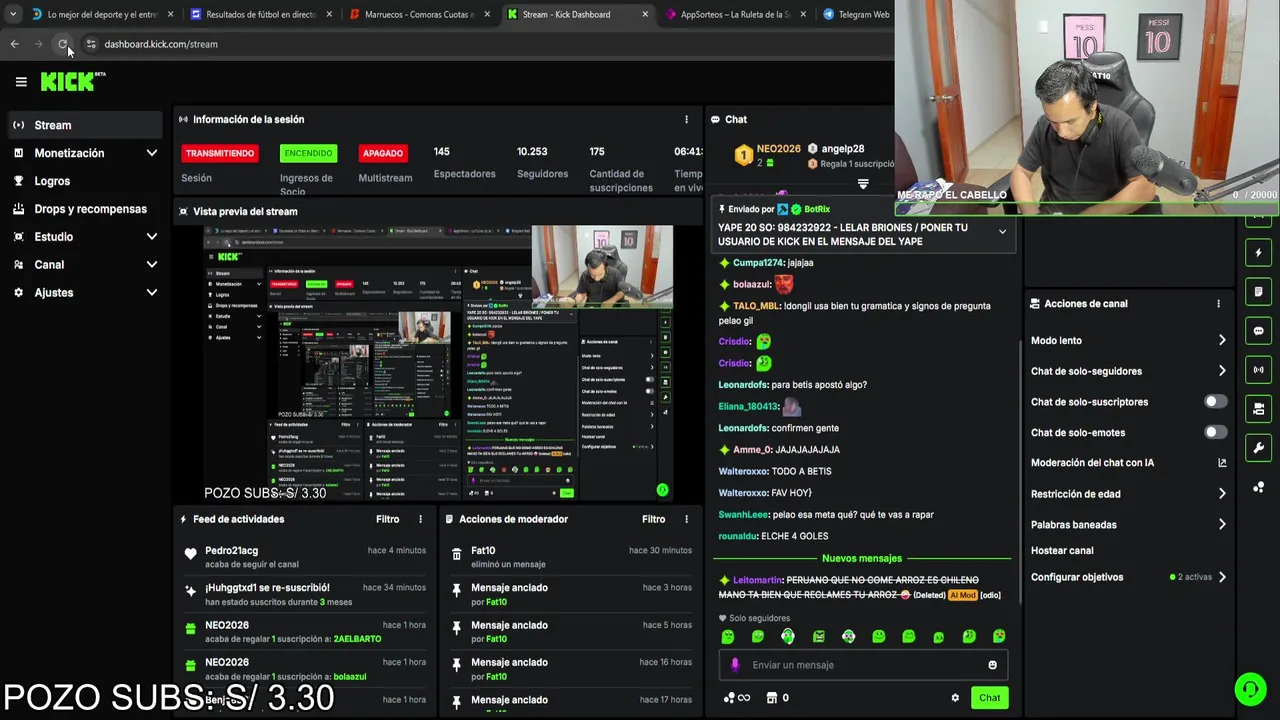Reload the browser page
The image size is (1280, 720).
click(63, 44)
